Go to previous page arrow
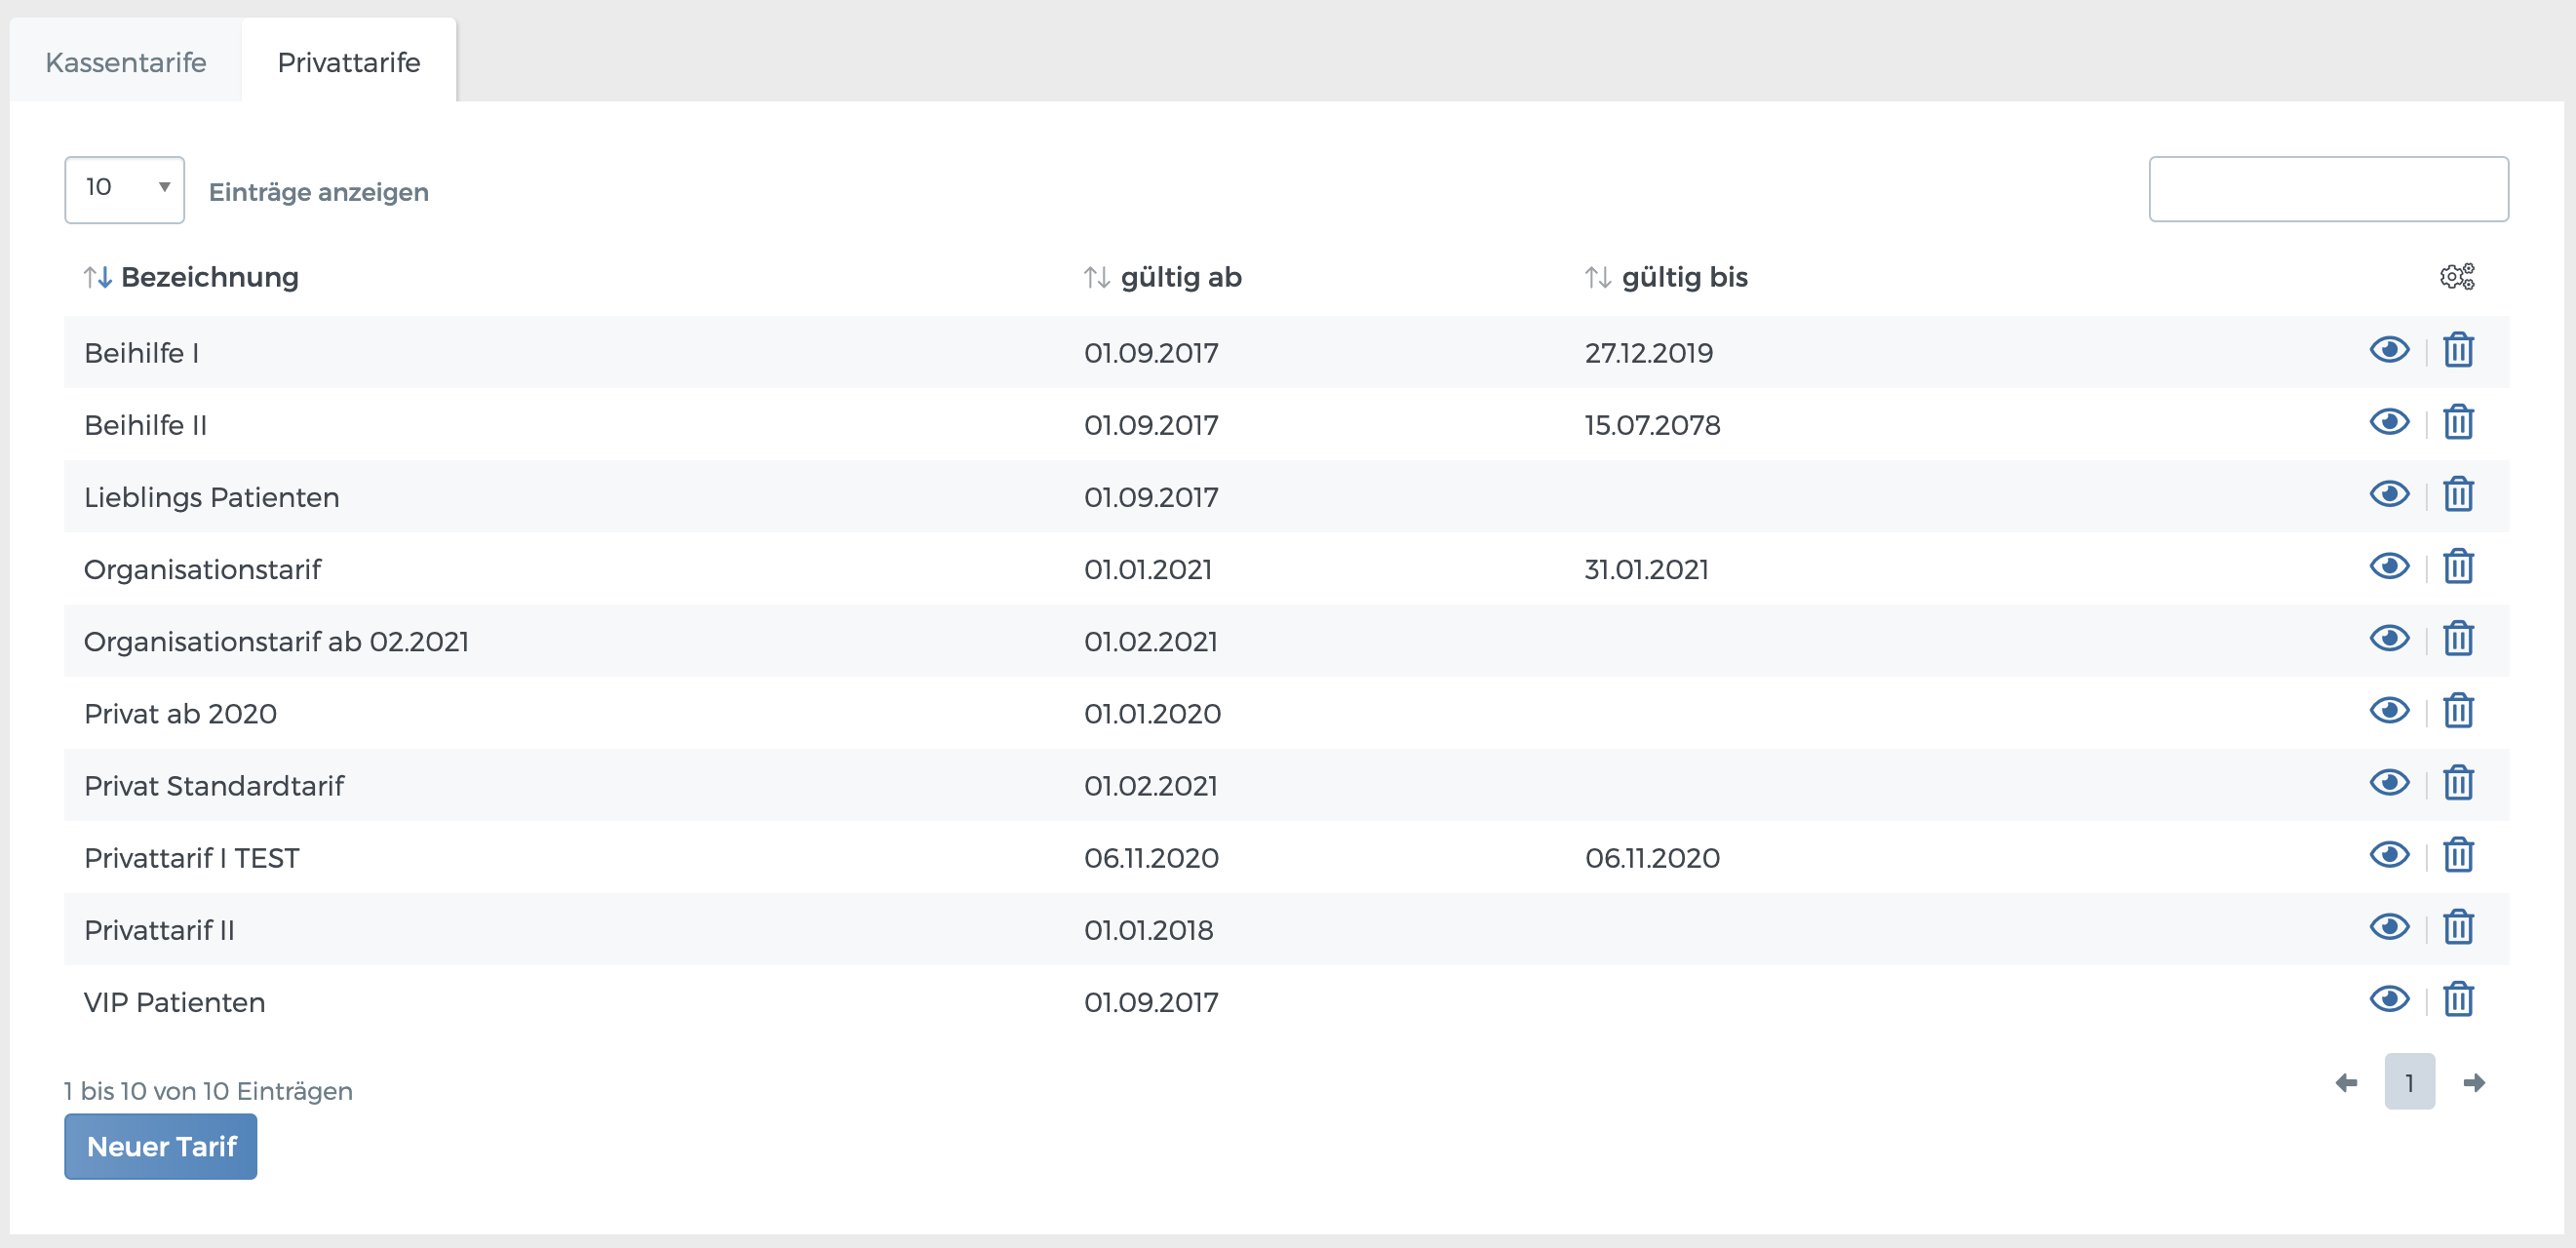 click(2346, 1083)
